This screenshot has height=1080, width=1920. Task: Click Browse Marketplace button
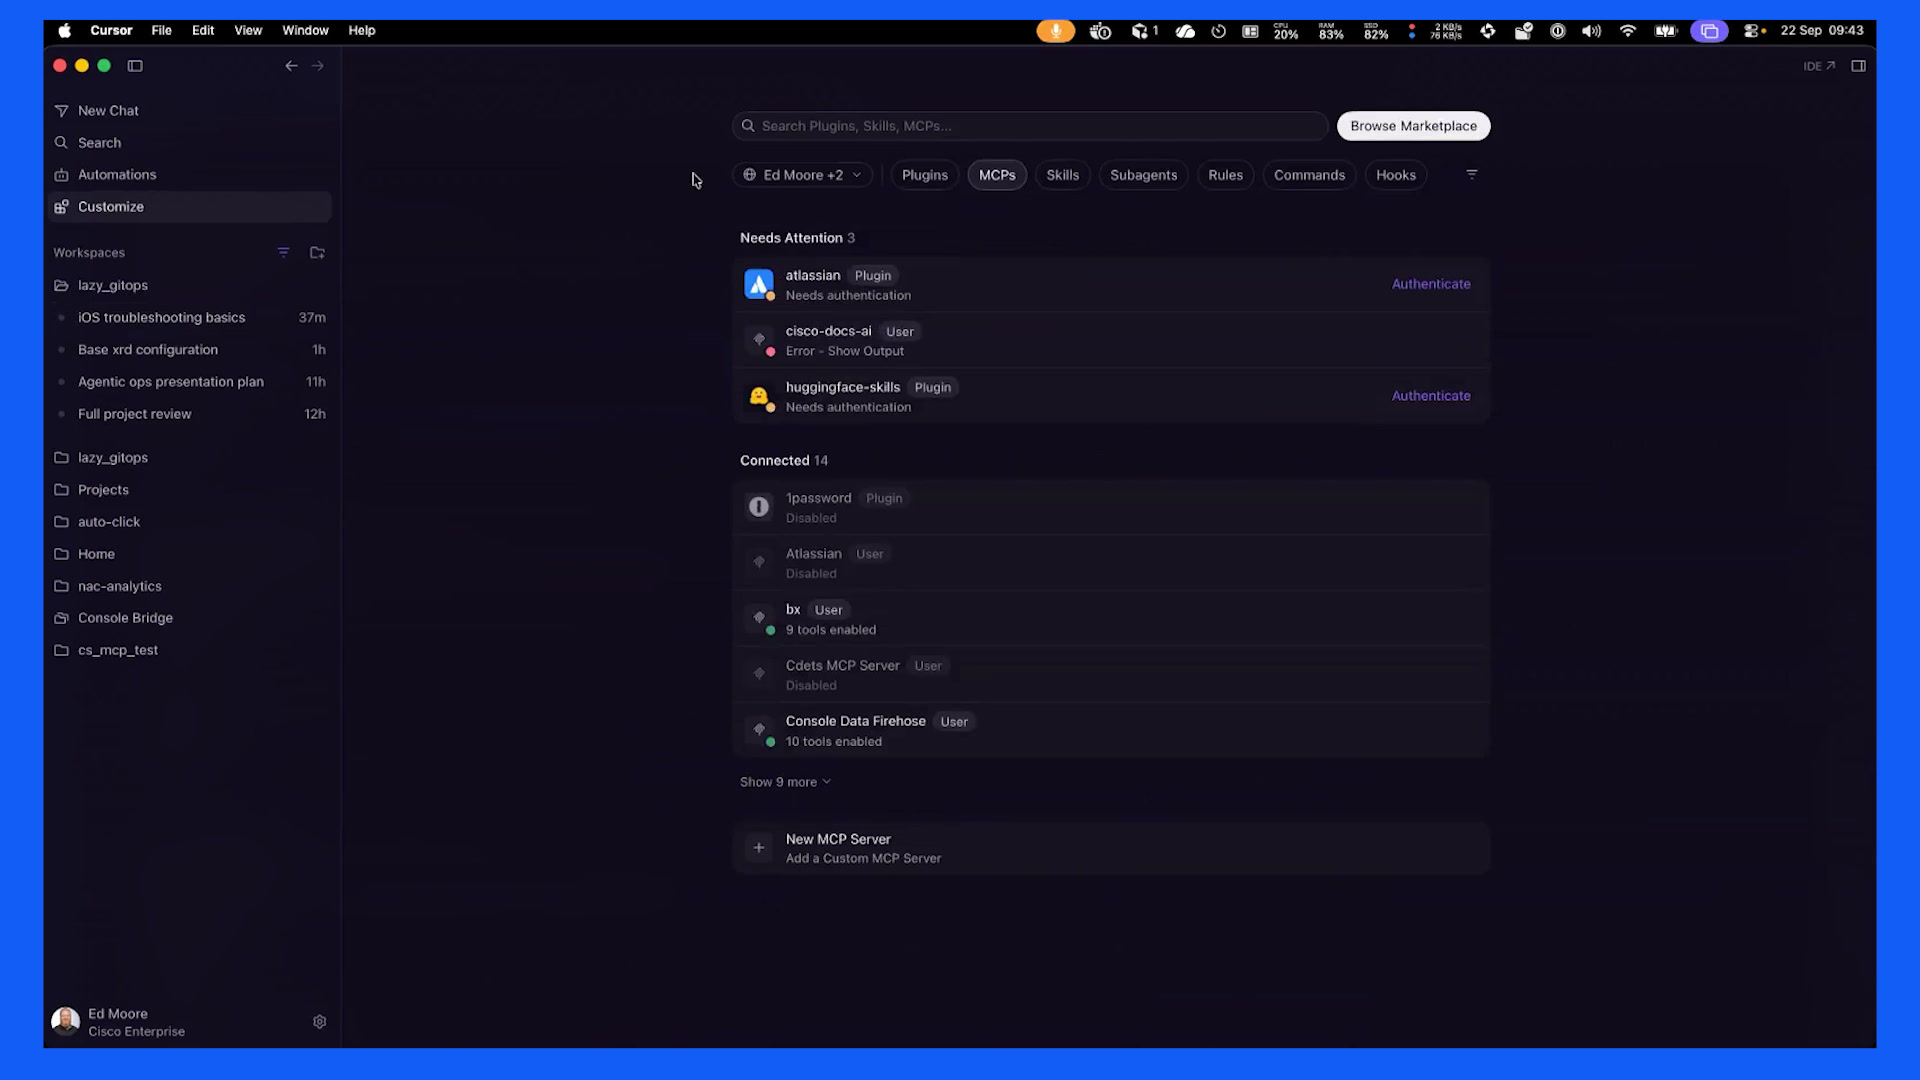(1413, 126)
